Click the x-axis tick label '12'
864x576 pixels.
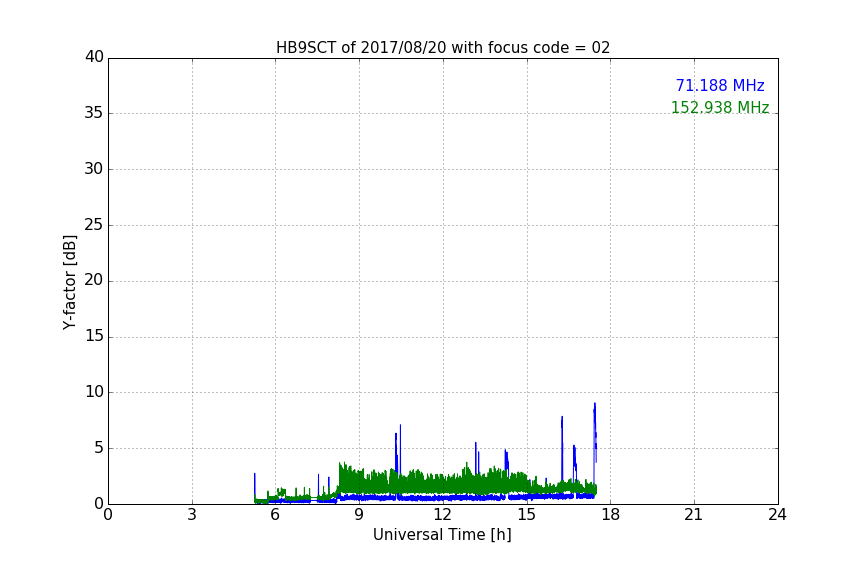[443, 515]
